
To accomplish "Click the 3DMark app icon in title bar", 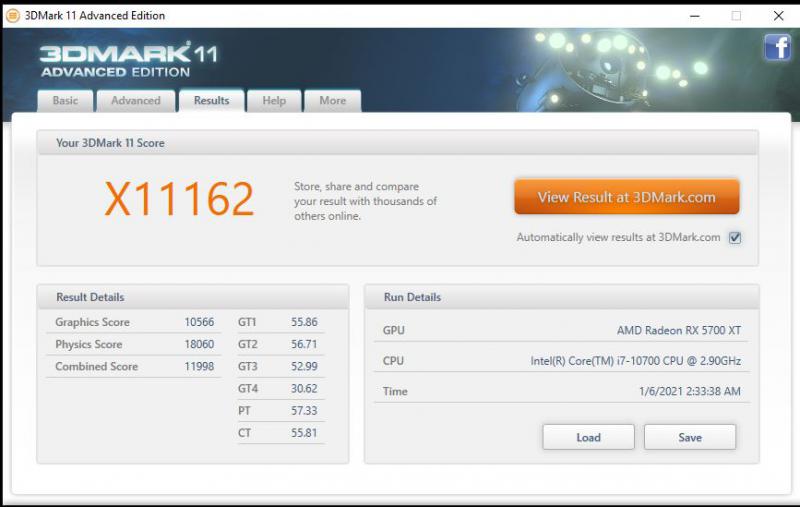I will (x=13, y=16).
